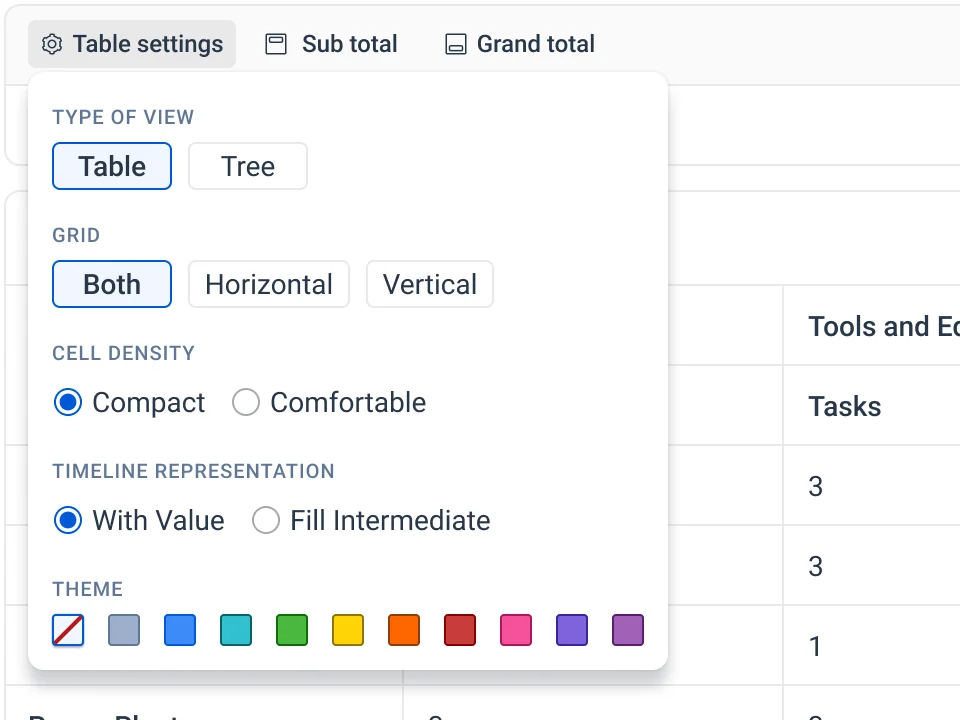This screenshot has width=960, height=720.
Task: Pick the orange theme swatch
Action: (x=404, y=630)
